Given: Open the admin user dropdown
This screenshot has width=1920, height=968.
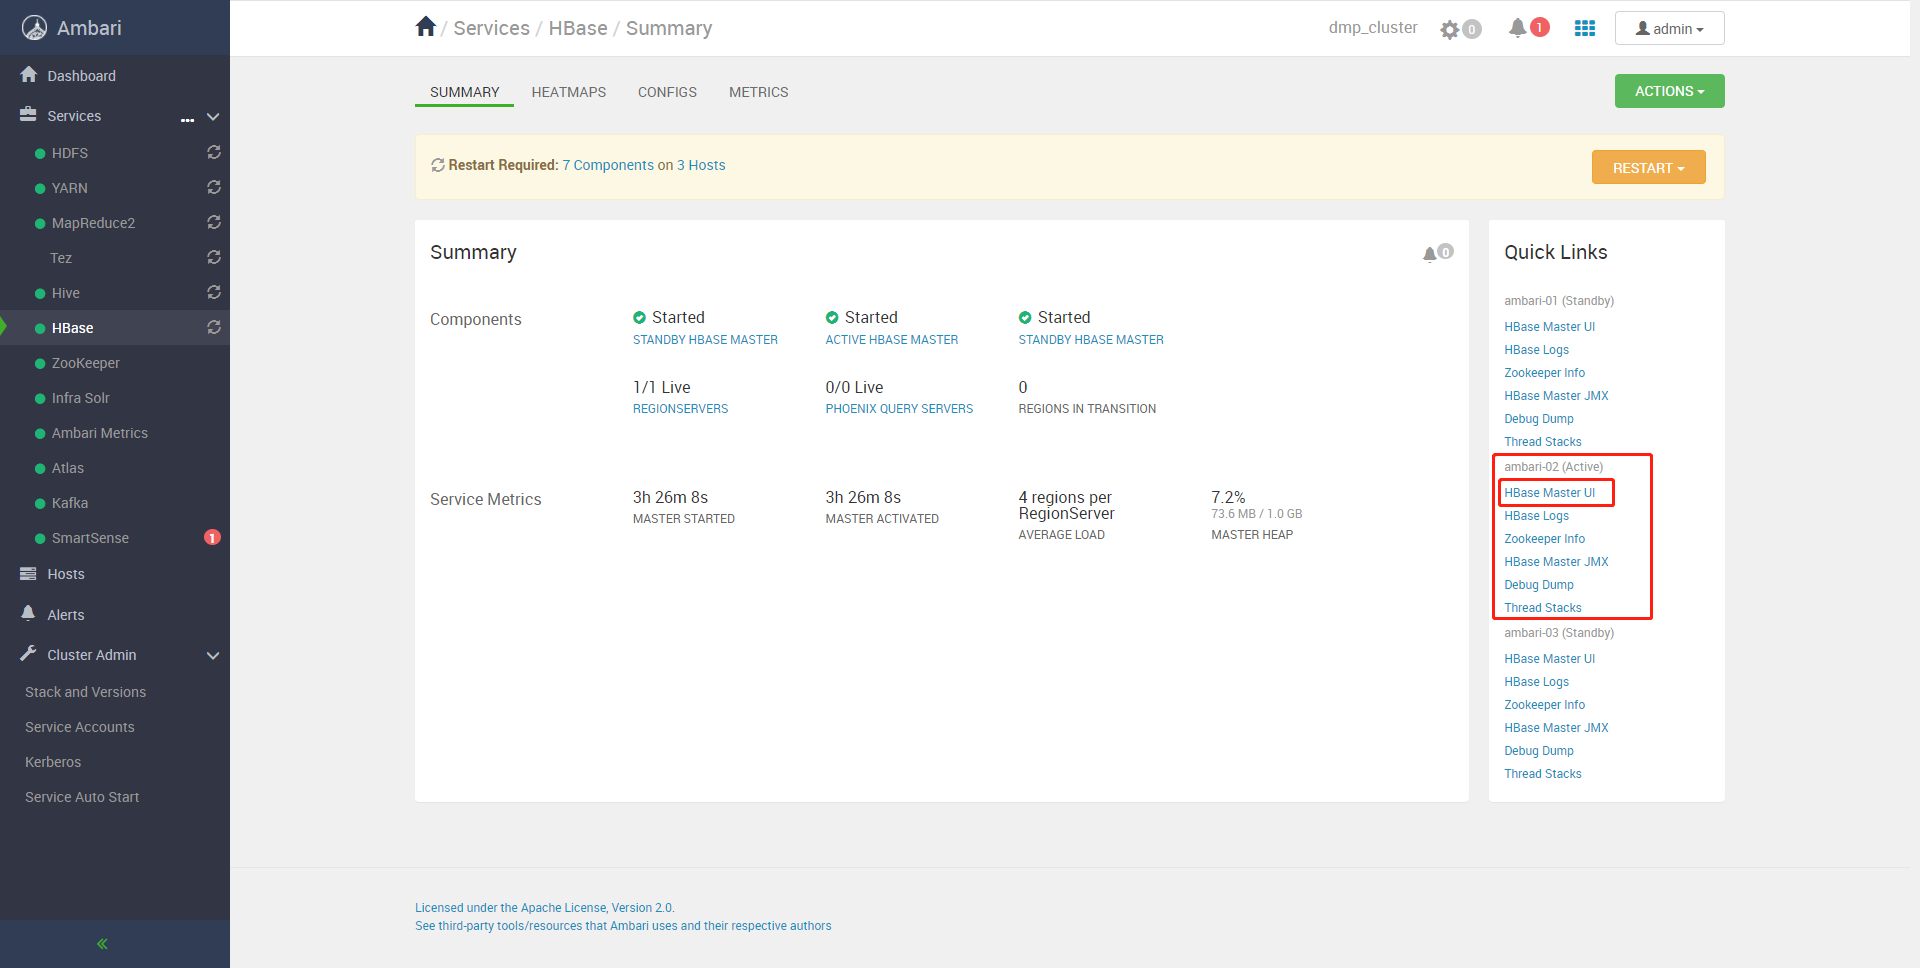Looking at the screenshot, I should tap(1669, 29).
